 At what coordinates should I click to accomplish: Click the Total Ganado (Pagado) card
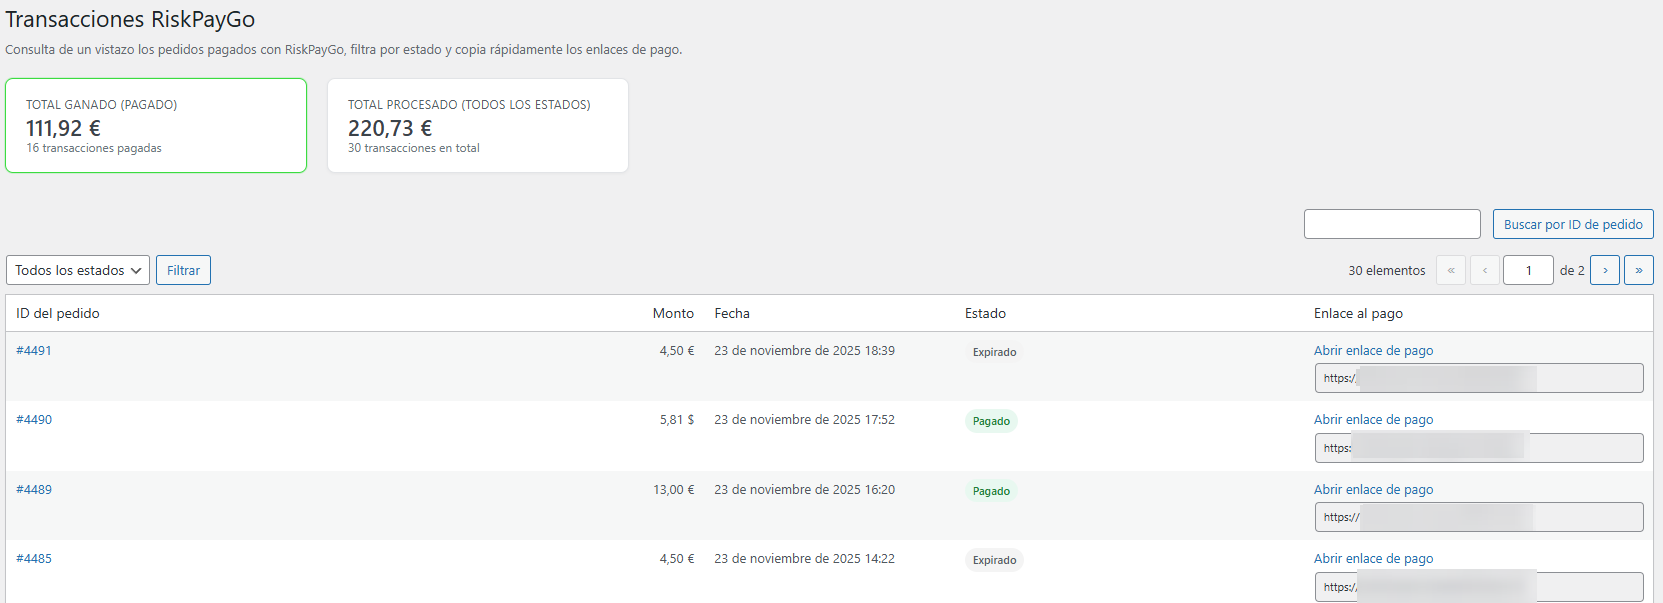pos(156,126)
